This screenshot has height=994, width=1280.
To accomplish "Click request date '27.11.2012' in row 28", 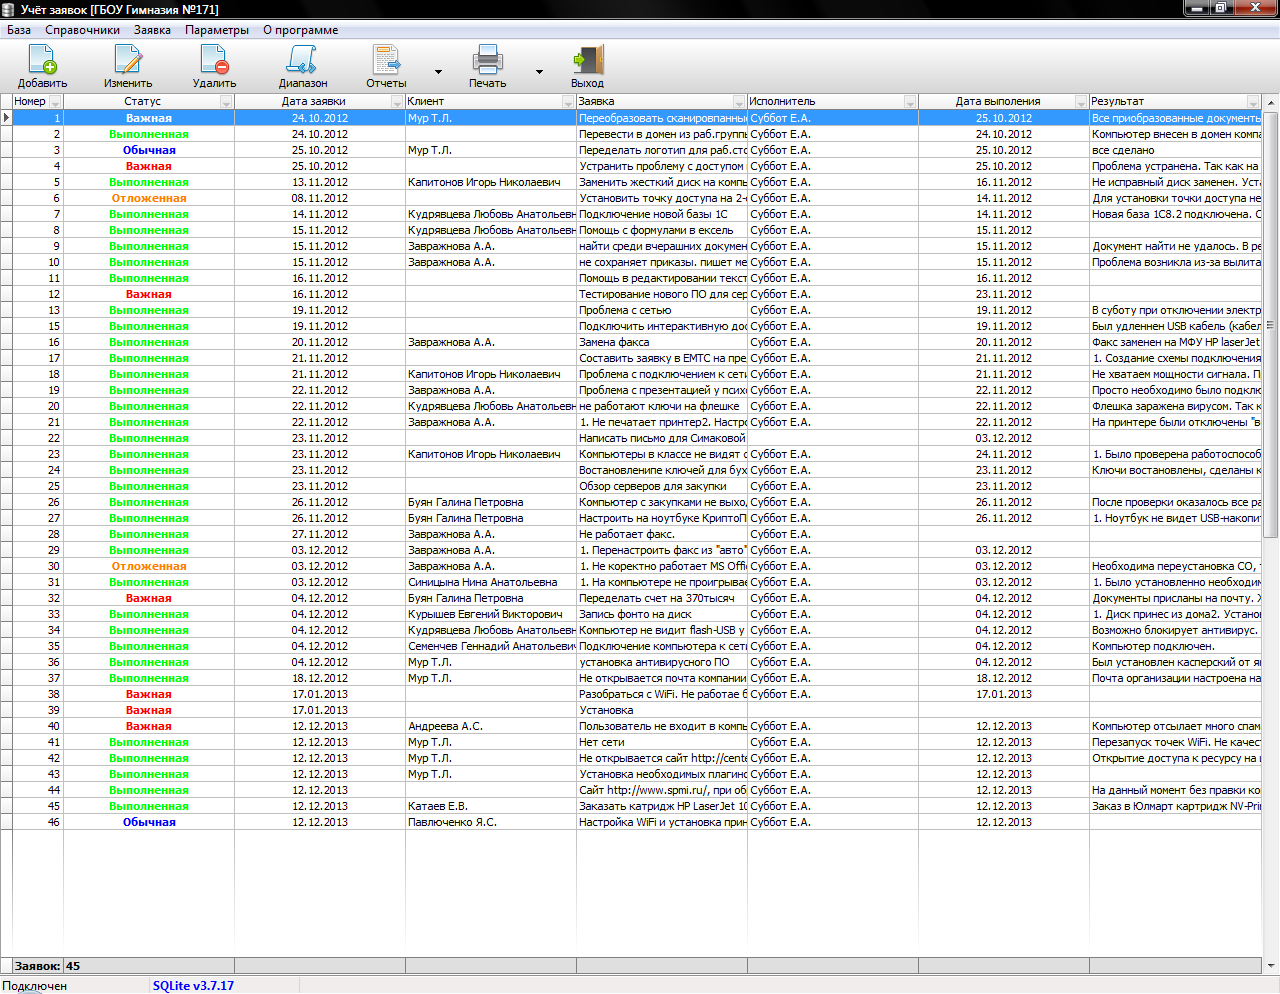I will pyautogui.click(x=320, y=534).
